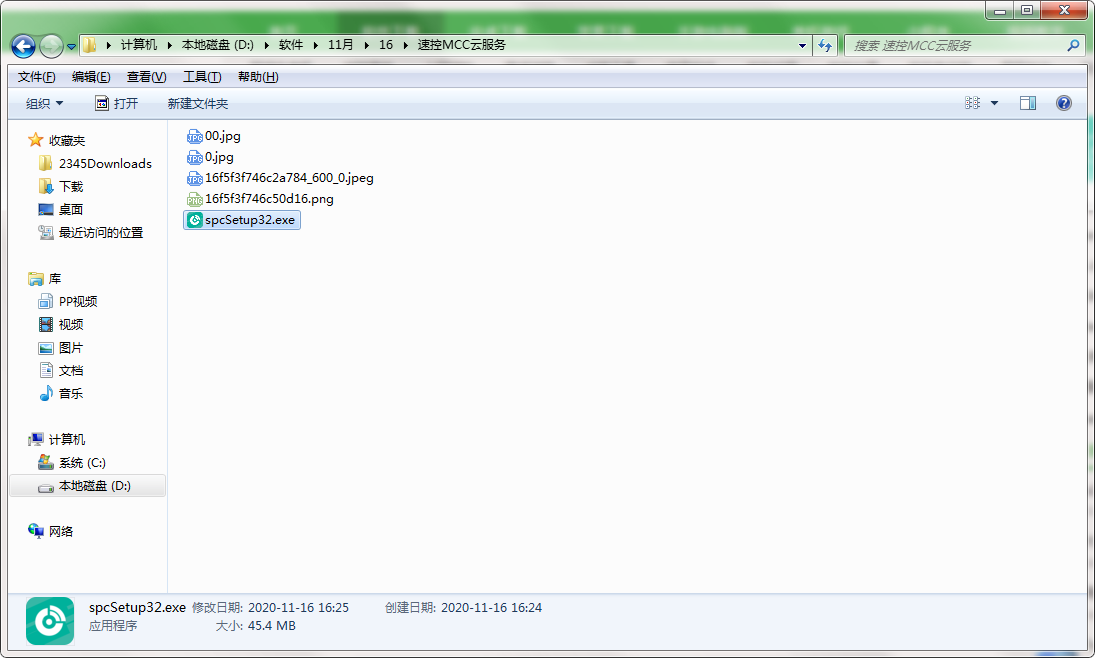Image resolution: width=1095 pixels, height=658 pixels.
Task: Select 库 in navigation pane
Action: (54, 279)
